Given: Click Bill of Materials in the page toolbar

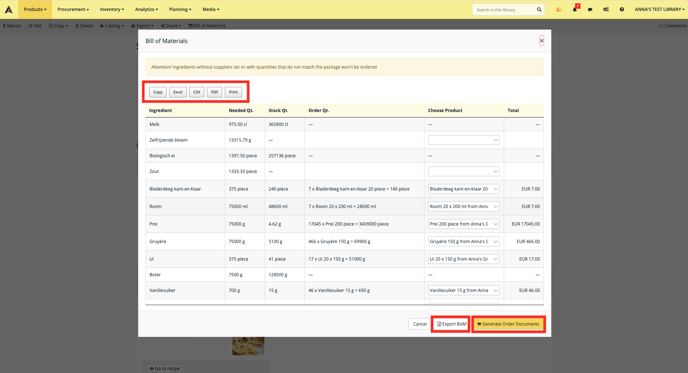Looking at the screenshot, I should click(207, 26).
